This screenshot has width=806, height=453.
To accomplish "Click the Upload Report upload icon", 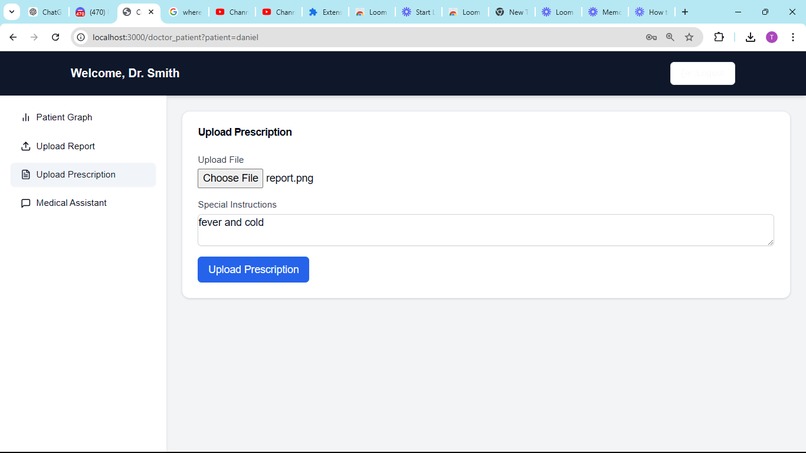I will point(26,146).
